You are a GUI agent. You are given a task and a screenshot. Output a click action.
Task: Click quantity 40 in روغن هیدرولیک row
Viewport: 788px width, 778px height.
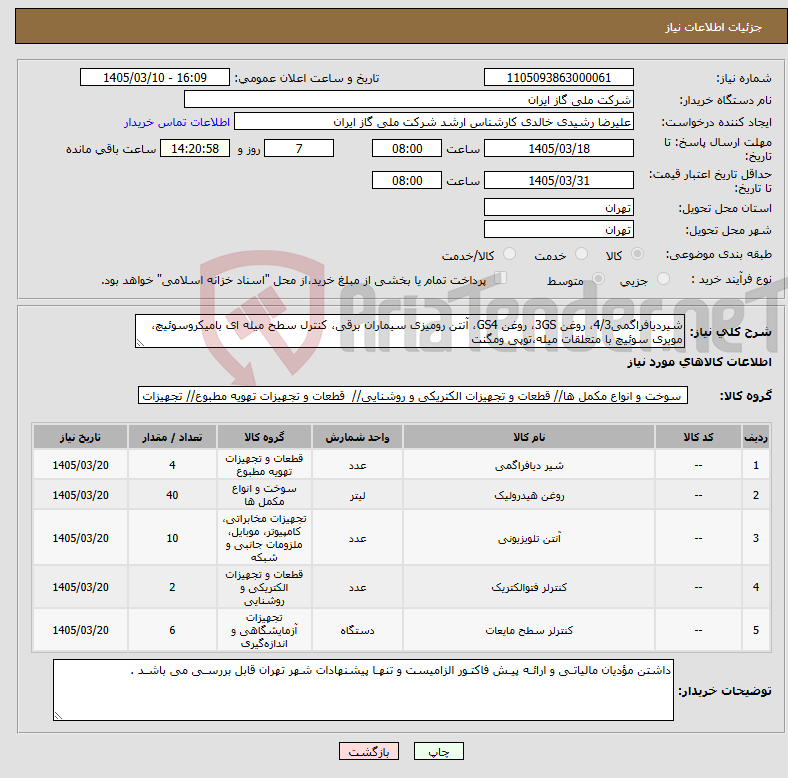click(172, 496)
